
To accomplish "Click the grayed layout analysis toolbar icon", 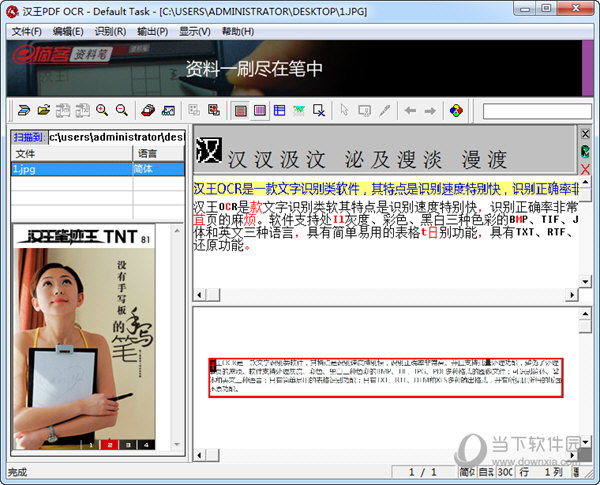I will 194,111.
